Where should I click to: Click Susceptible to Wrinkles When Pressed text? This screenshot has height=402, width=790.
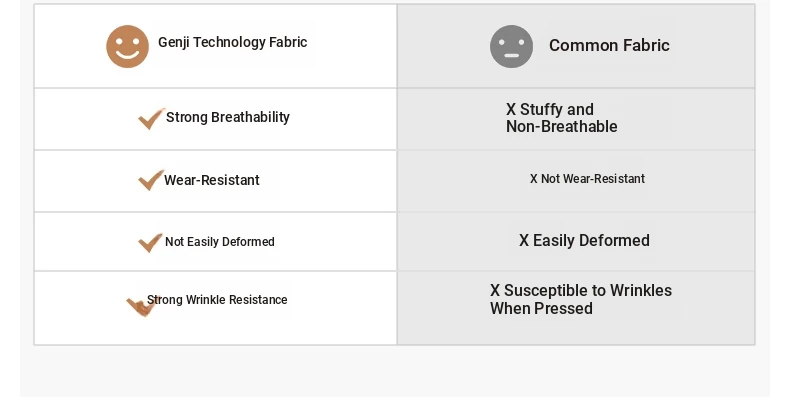point(581,299)
